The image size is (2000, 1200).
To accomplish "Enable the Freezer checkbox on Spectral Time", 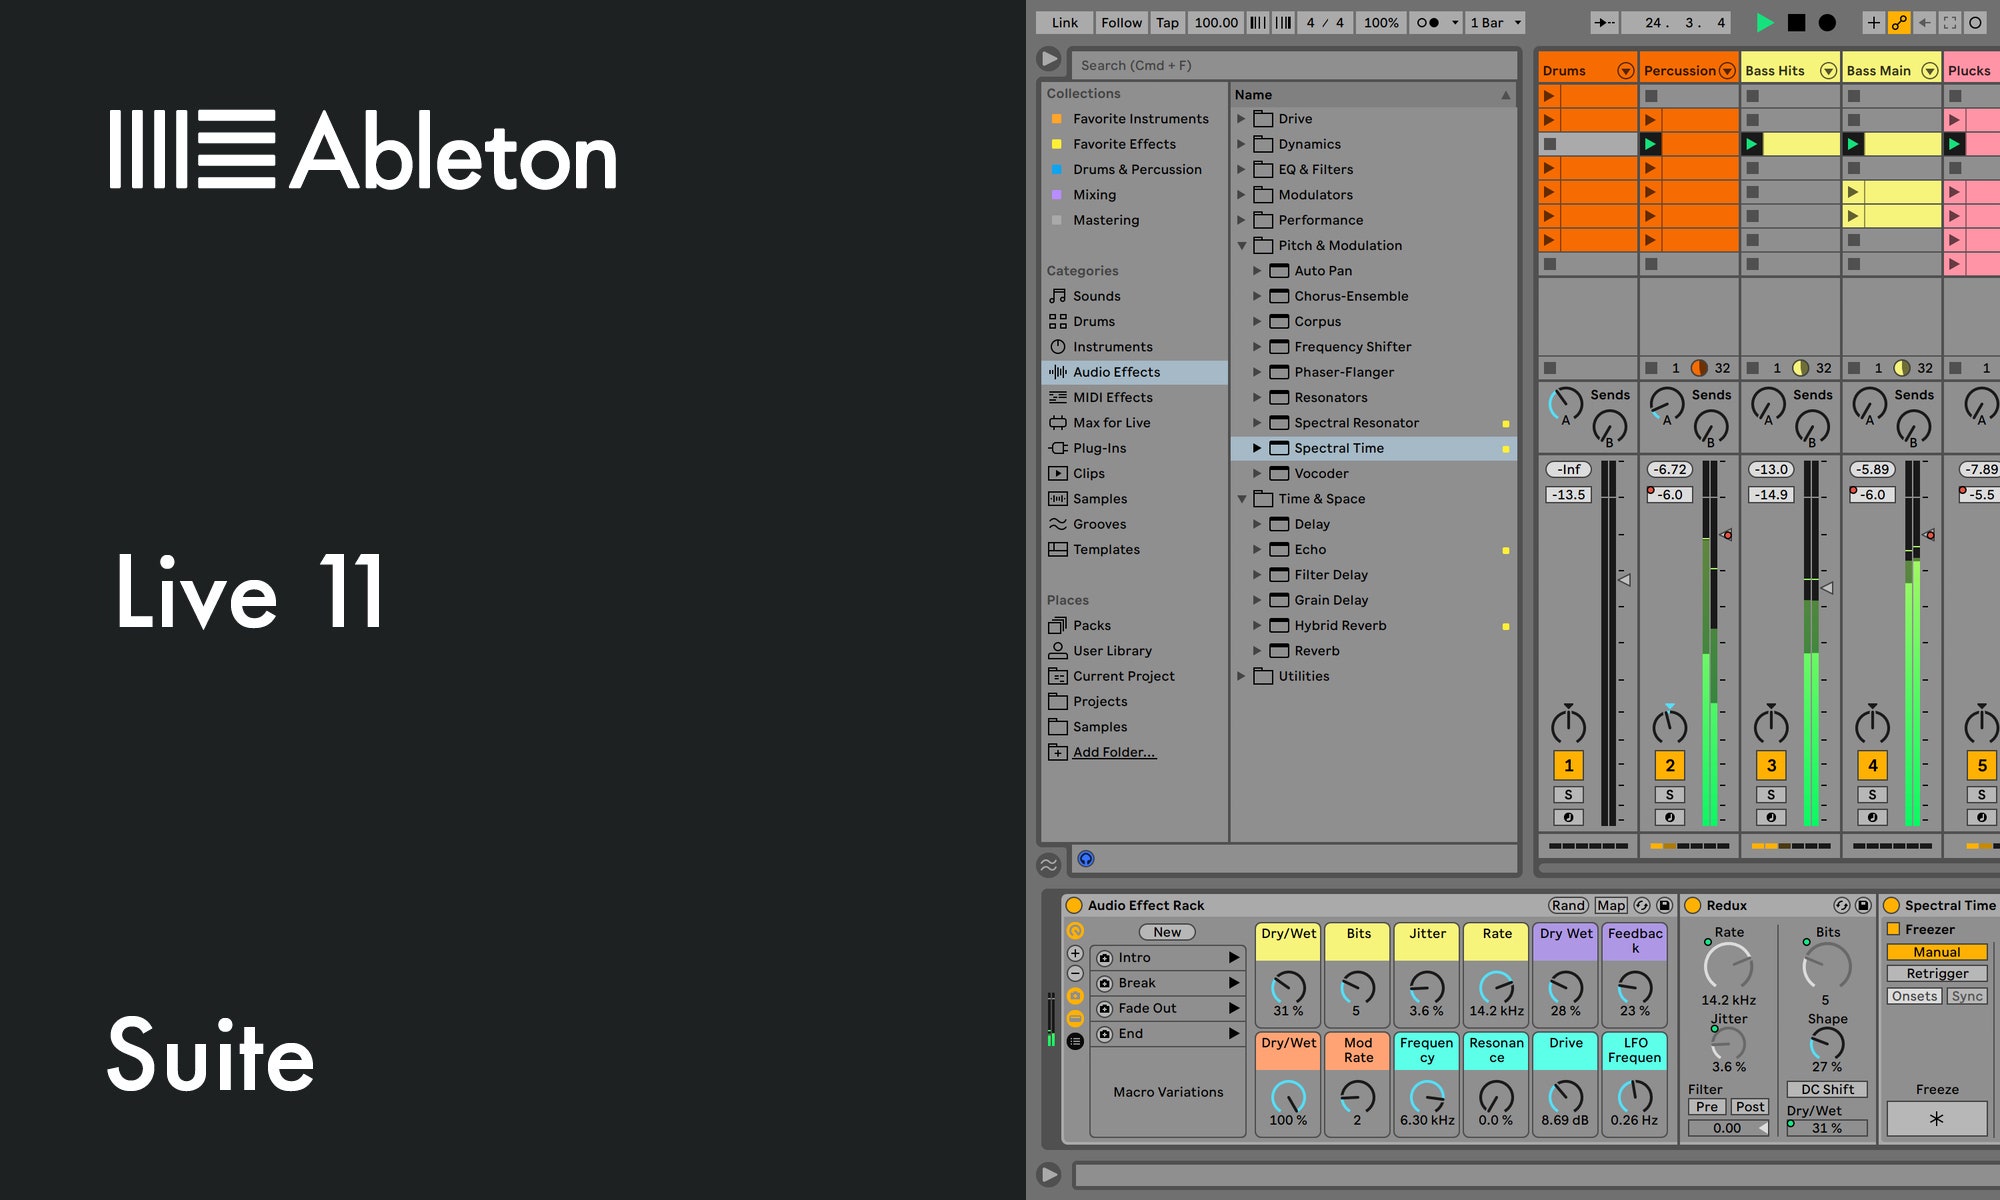I will [x=1892, y=929].
